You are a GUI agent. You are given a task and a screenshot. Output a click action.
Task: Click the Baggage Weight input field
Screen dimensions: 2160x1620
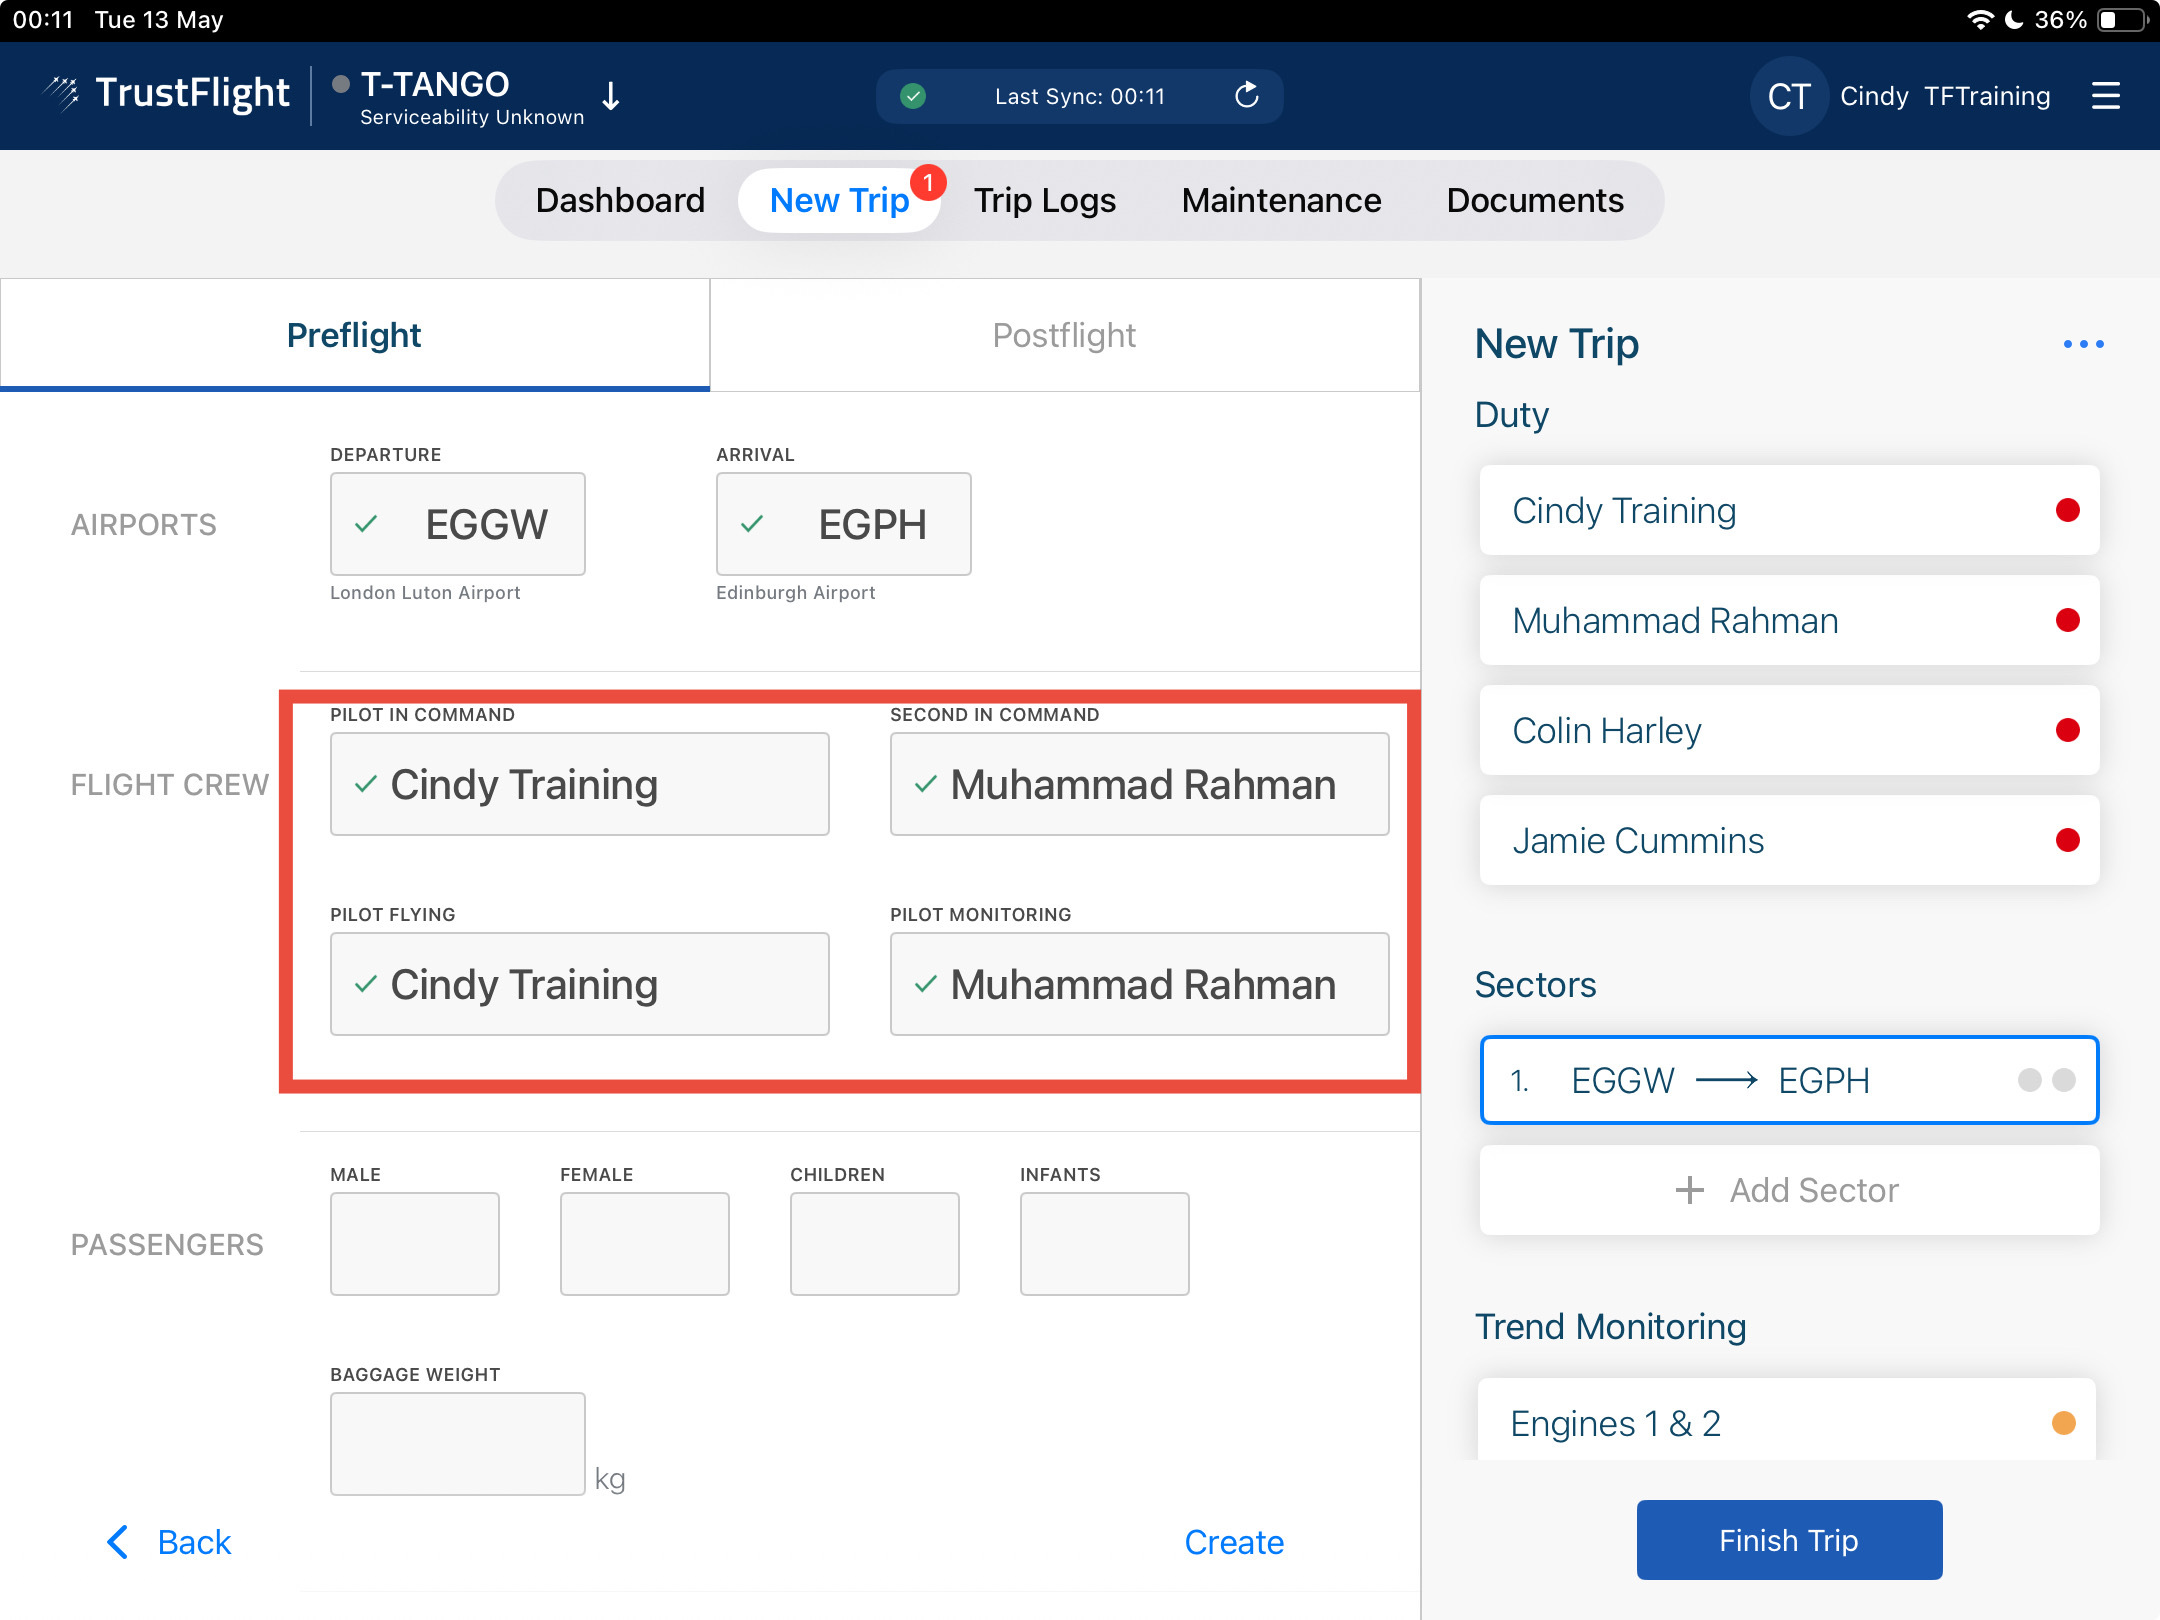[x=457, y=1443]
